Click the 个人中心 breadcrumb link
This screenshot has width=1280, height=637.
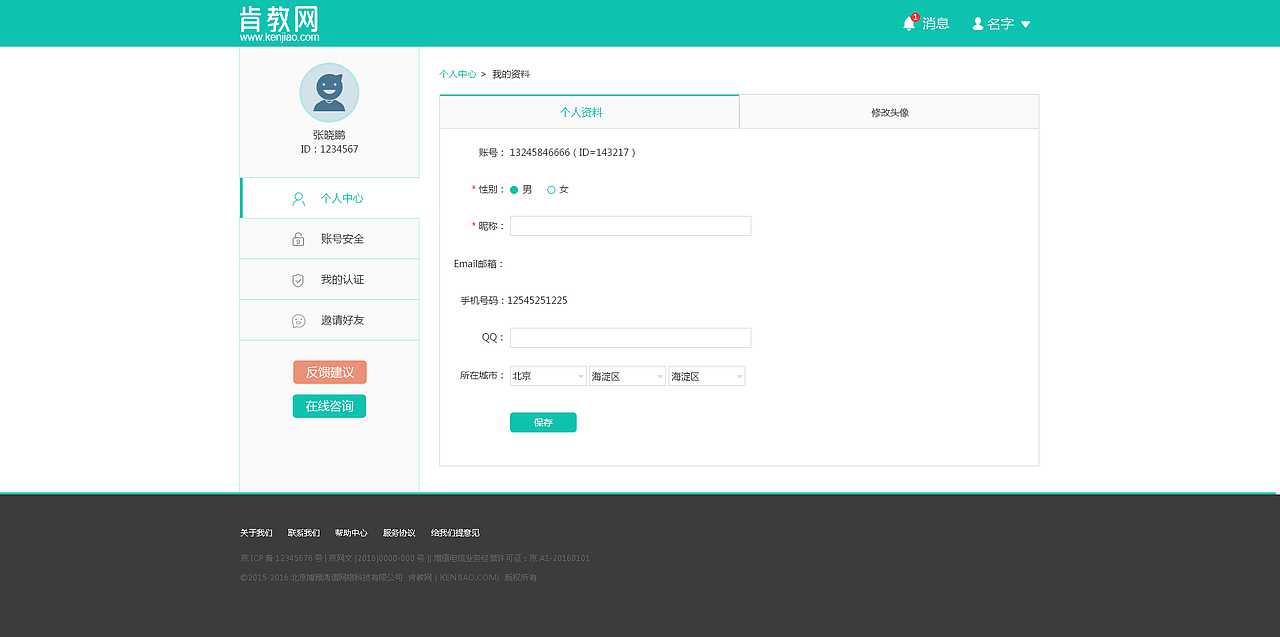[x=457, y=74]
